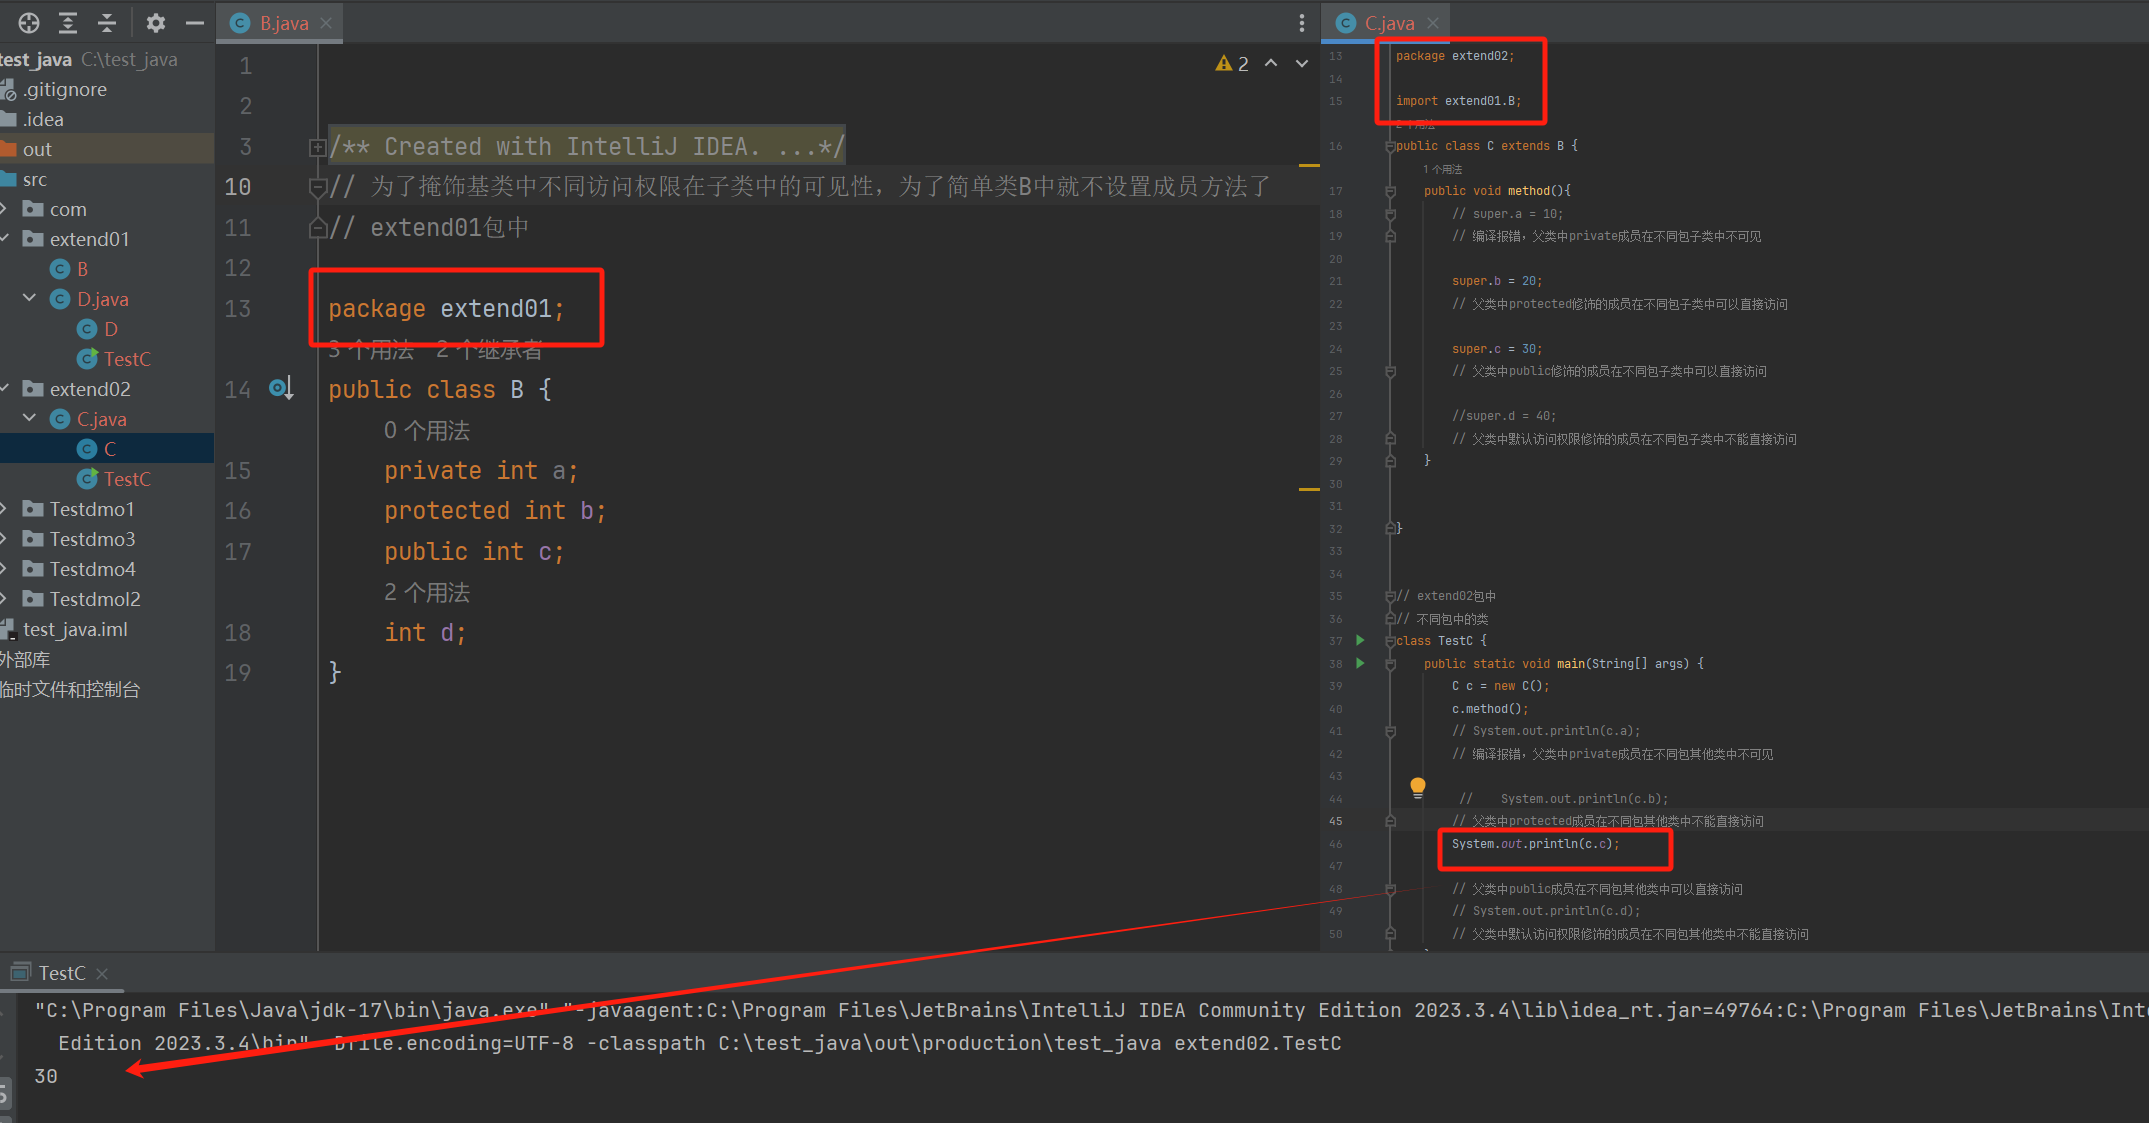This screenshot has width=2149, height=1123.
Task: Collapse the extend01 package arrow
Action: point(5,238)
